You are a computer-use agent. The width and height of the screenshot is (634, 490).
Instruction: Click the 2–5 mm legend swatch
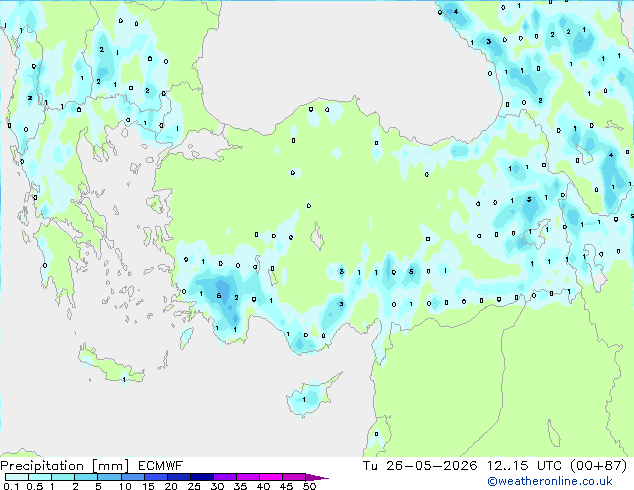[86, 477]
